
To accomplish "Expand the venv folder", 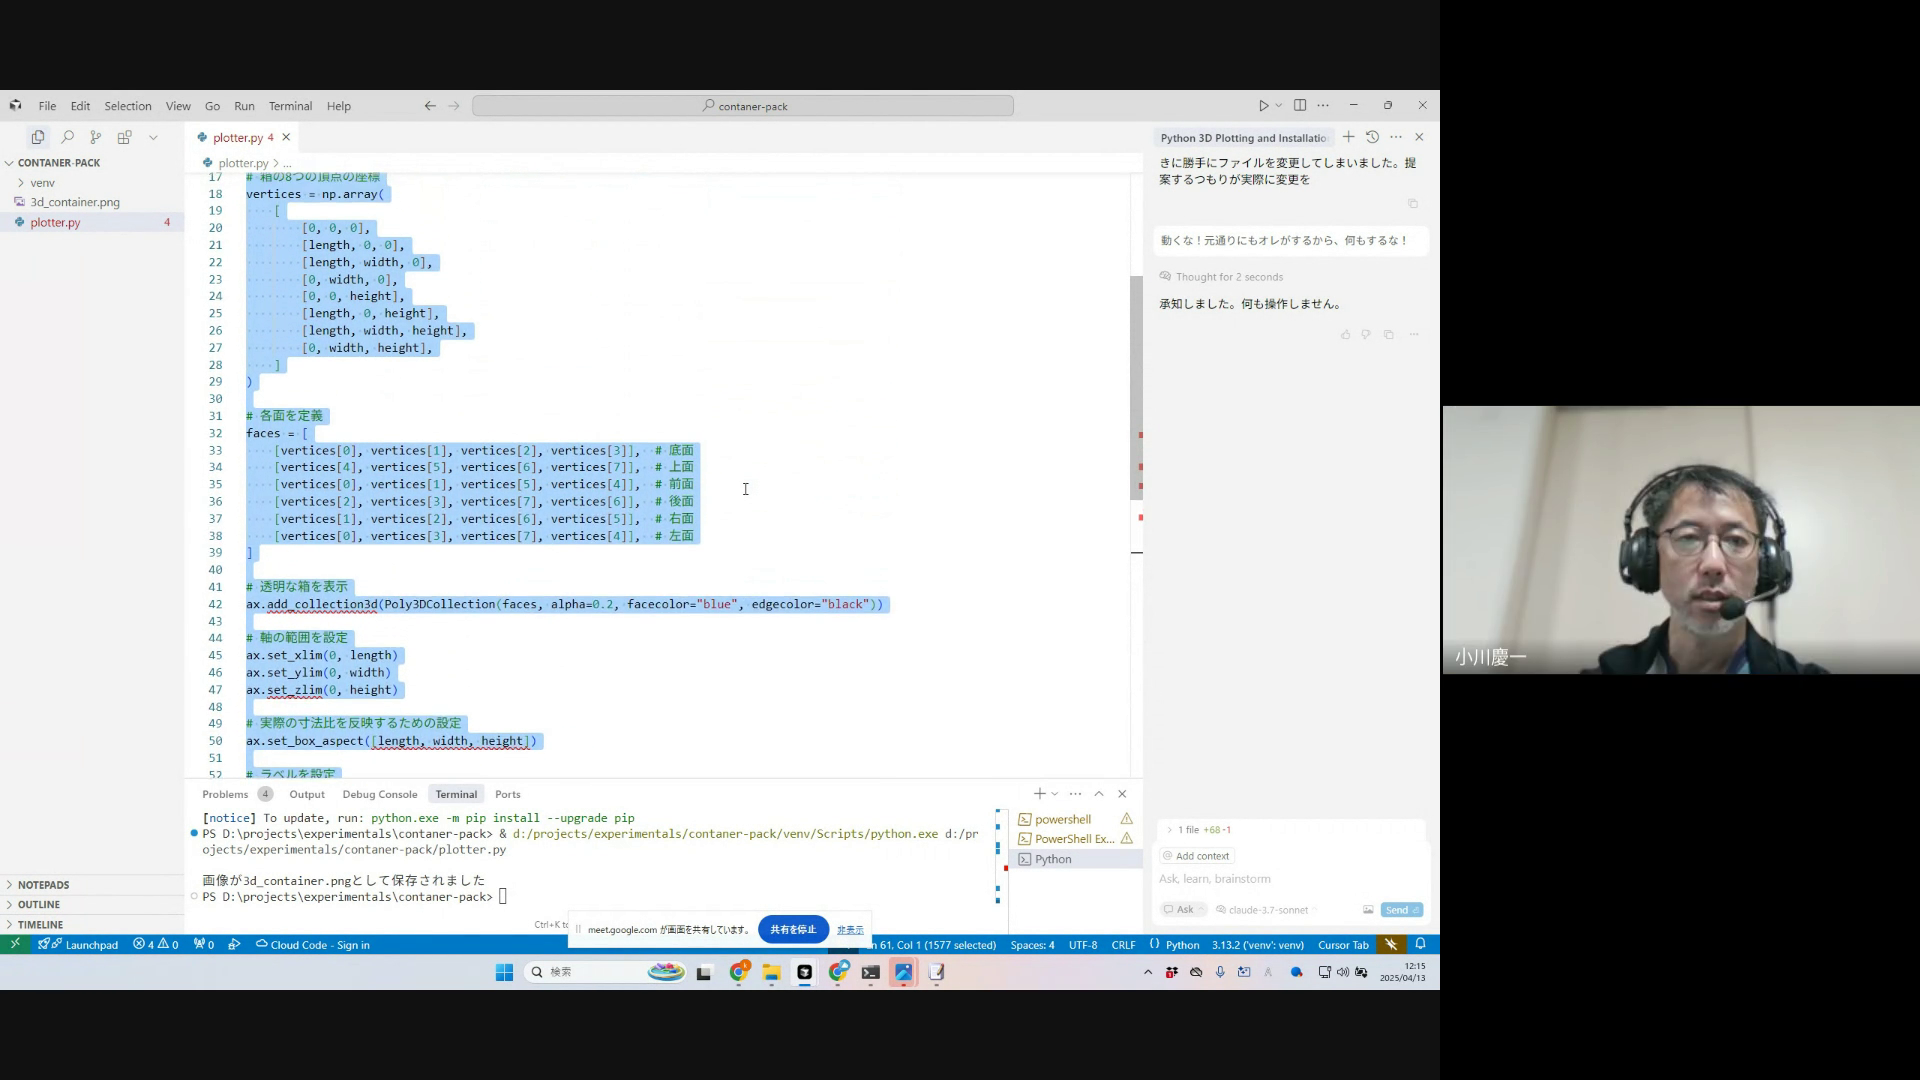I will (42, 183).
